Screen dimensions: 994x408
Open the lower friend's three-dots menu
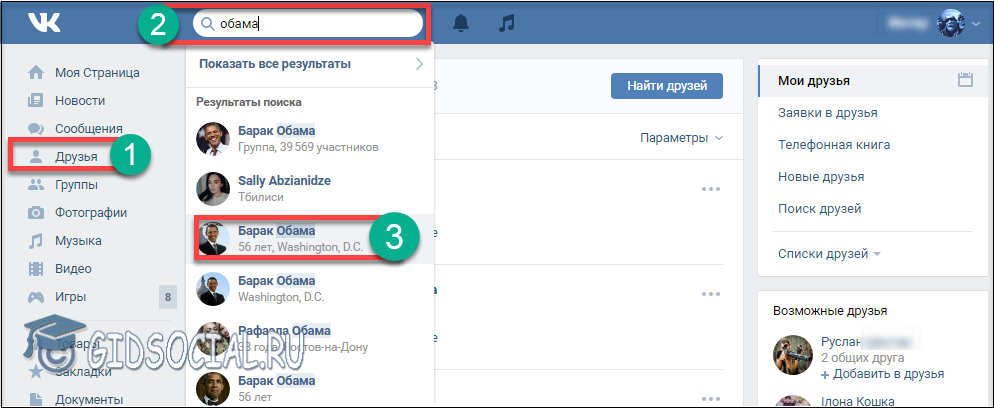click(712, 294)
